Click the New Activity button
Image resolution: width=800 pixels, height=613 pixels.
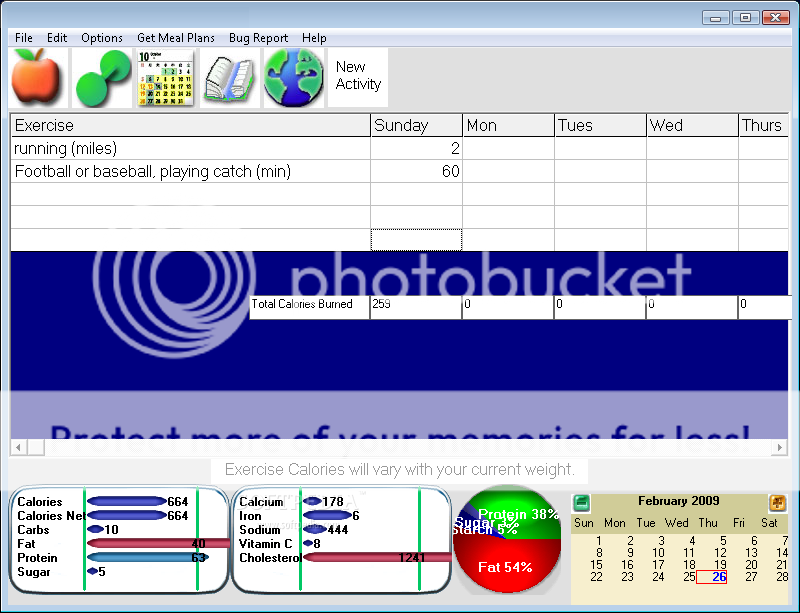pos(358,76)
